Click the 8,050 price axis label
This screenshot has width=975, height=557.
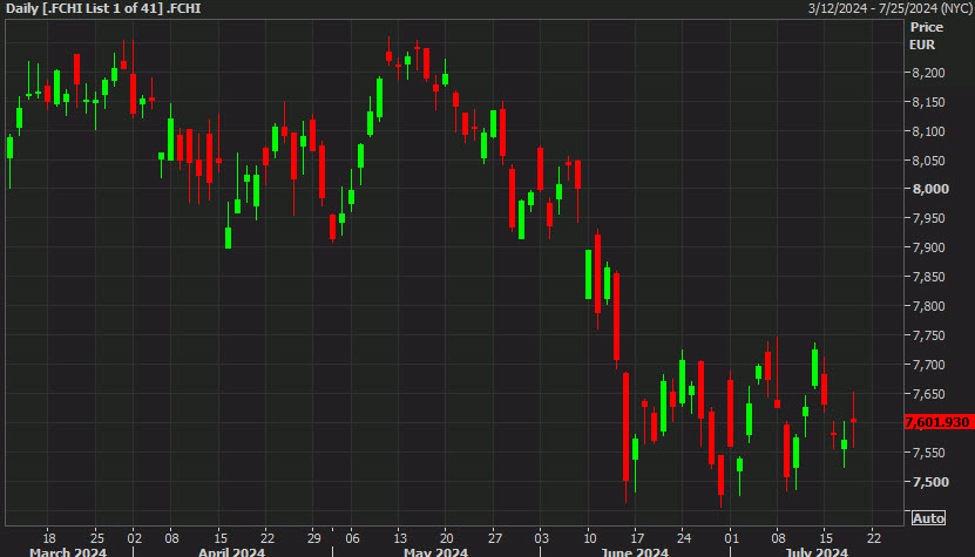pos(928,160)
